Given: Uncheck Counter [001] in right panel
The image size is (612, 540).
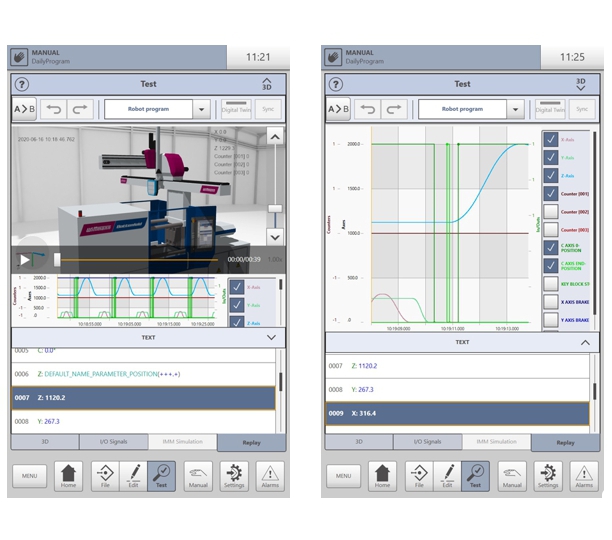Looking at the screenshot, I should (551, 194).
